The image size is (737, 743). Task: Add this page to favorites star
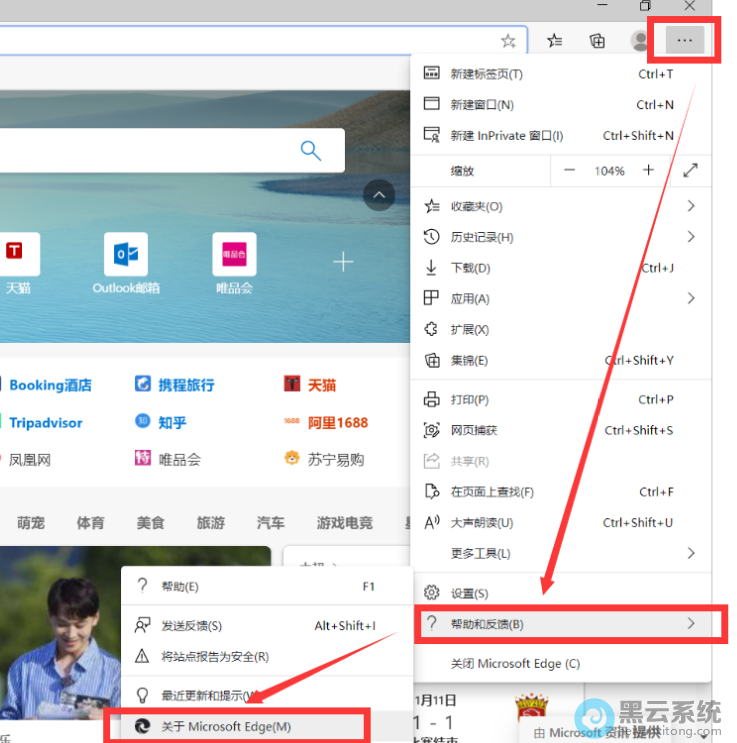point(508,41)
